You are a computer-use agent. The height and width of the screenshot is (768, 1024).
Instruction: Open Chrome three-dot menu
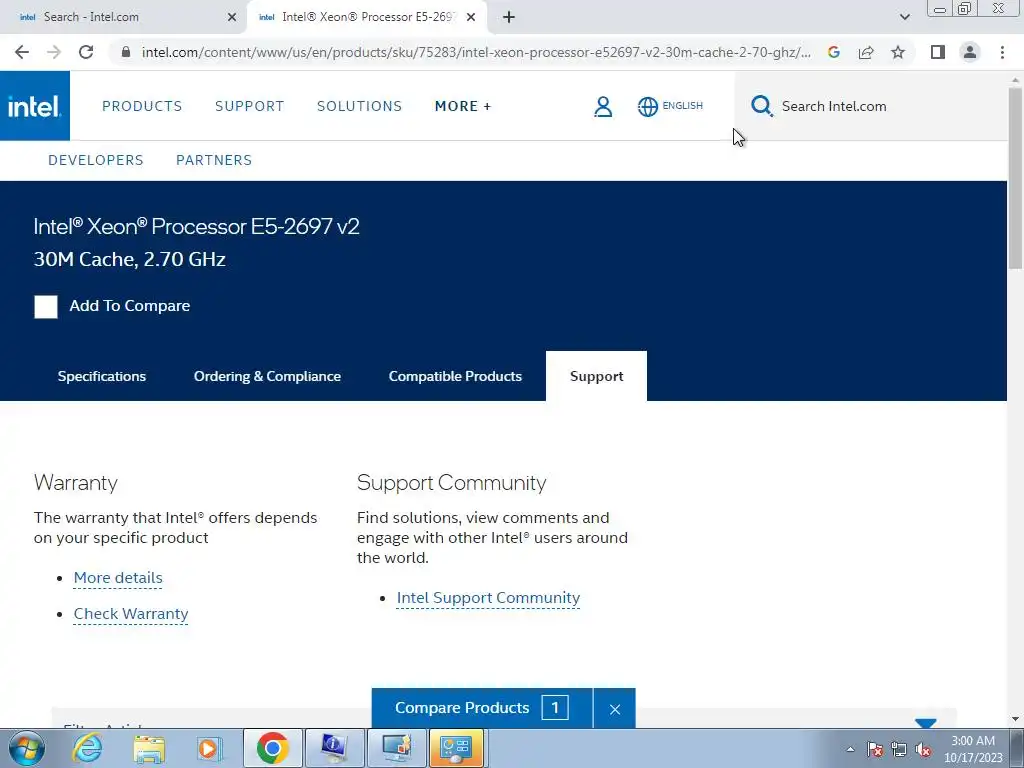[1002, 52]
